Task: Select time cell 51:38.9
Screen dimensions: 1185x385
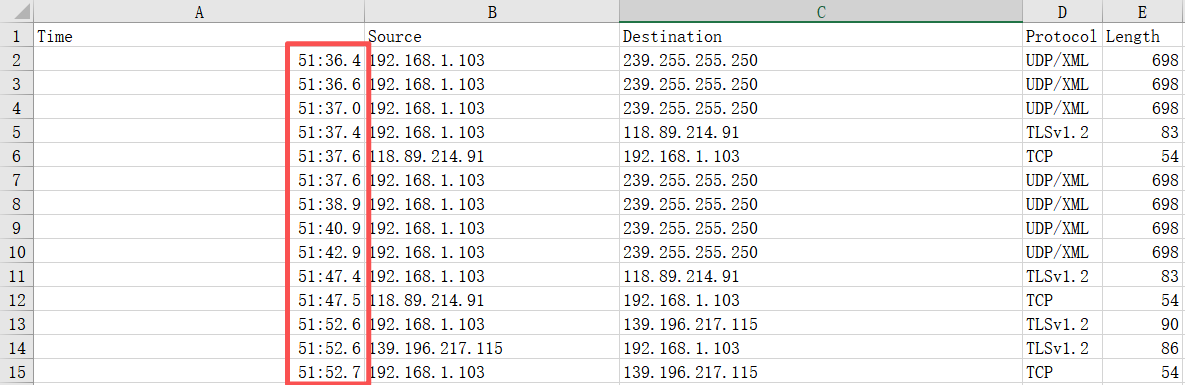Action: 200,204
